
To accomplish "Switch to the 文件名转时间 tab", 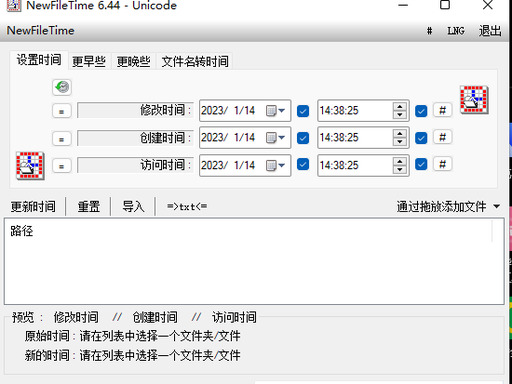I will [195, 62].
